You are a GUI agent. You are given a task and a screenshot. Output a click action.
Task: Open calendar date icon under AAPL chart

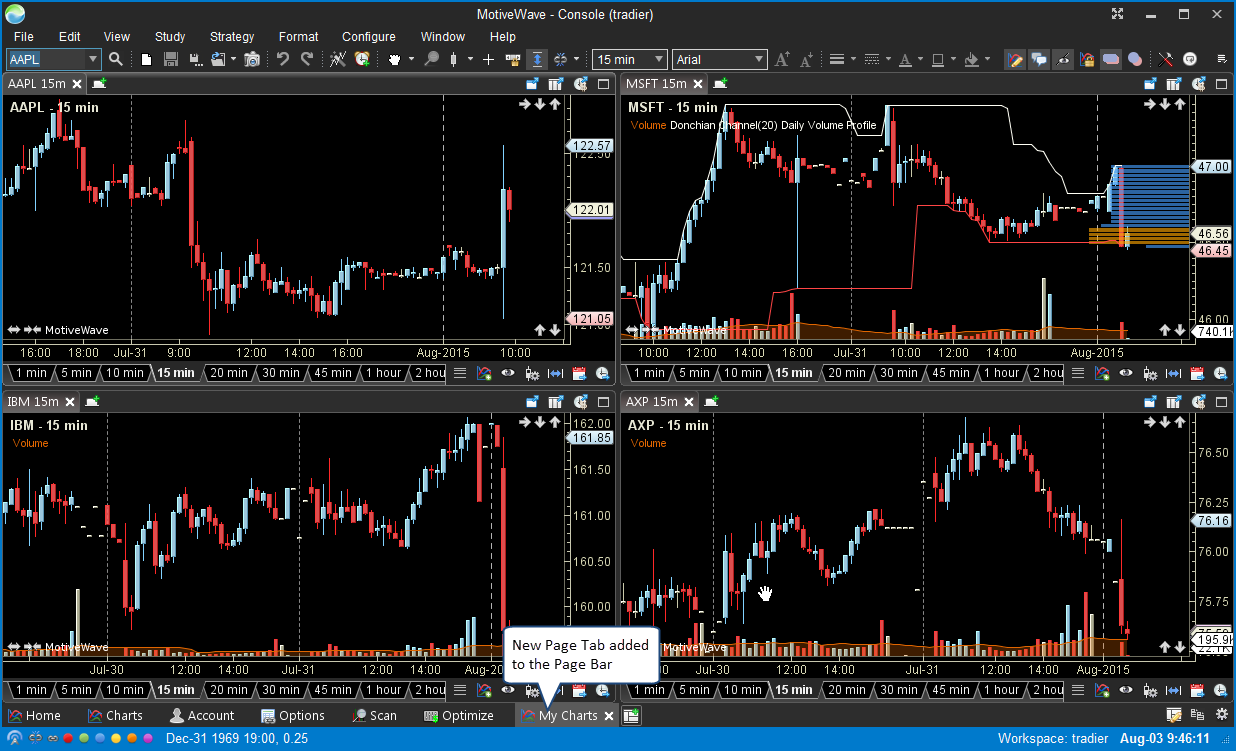[578, 373]
